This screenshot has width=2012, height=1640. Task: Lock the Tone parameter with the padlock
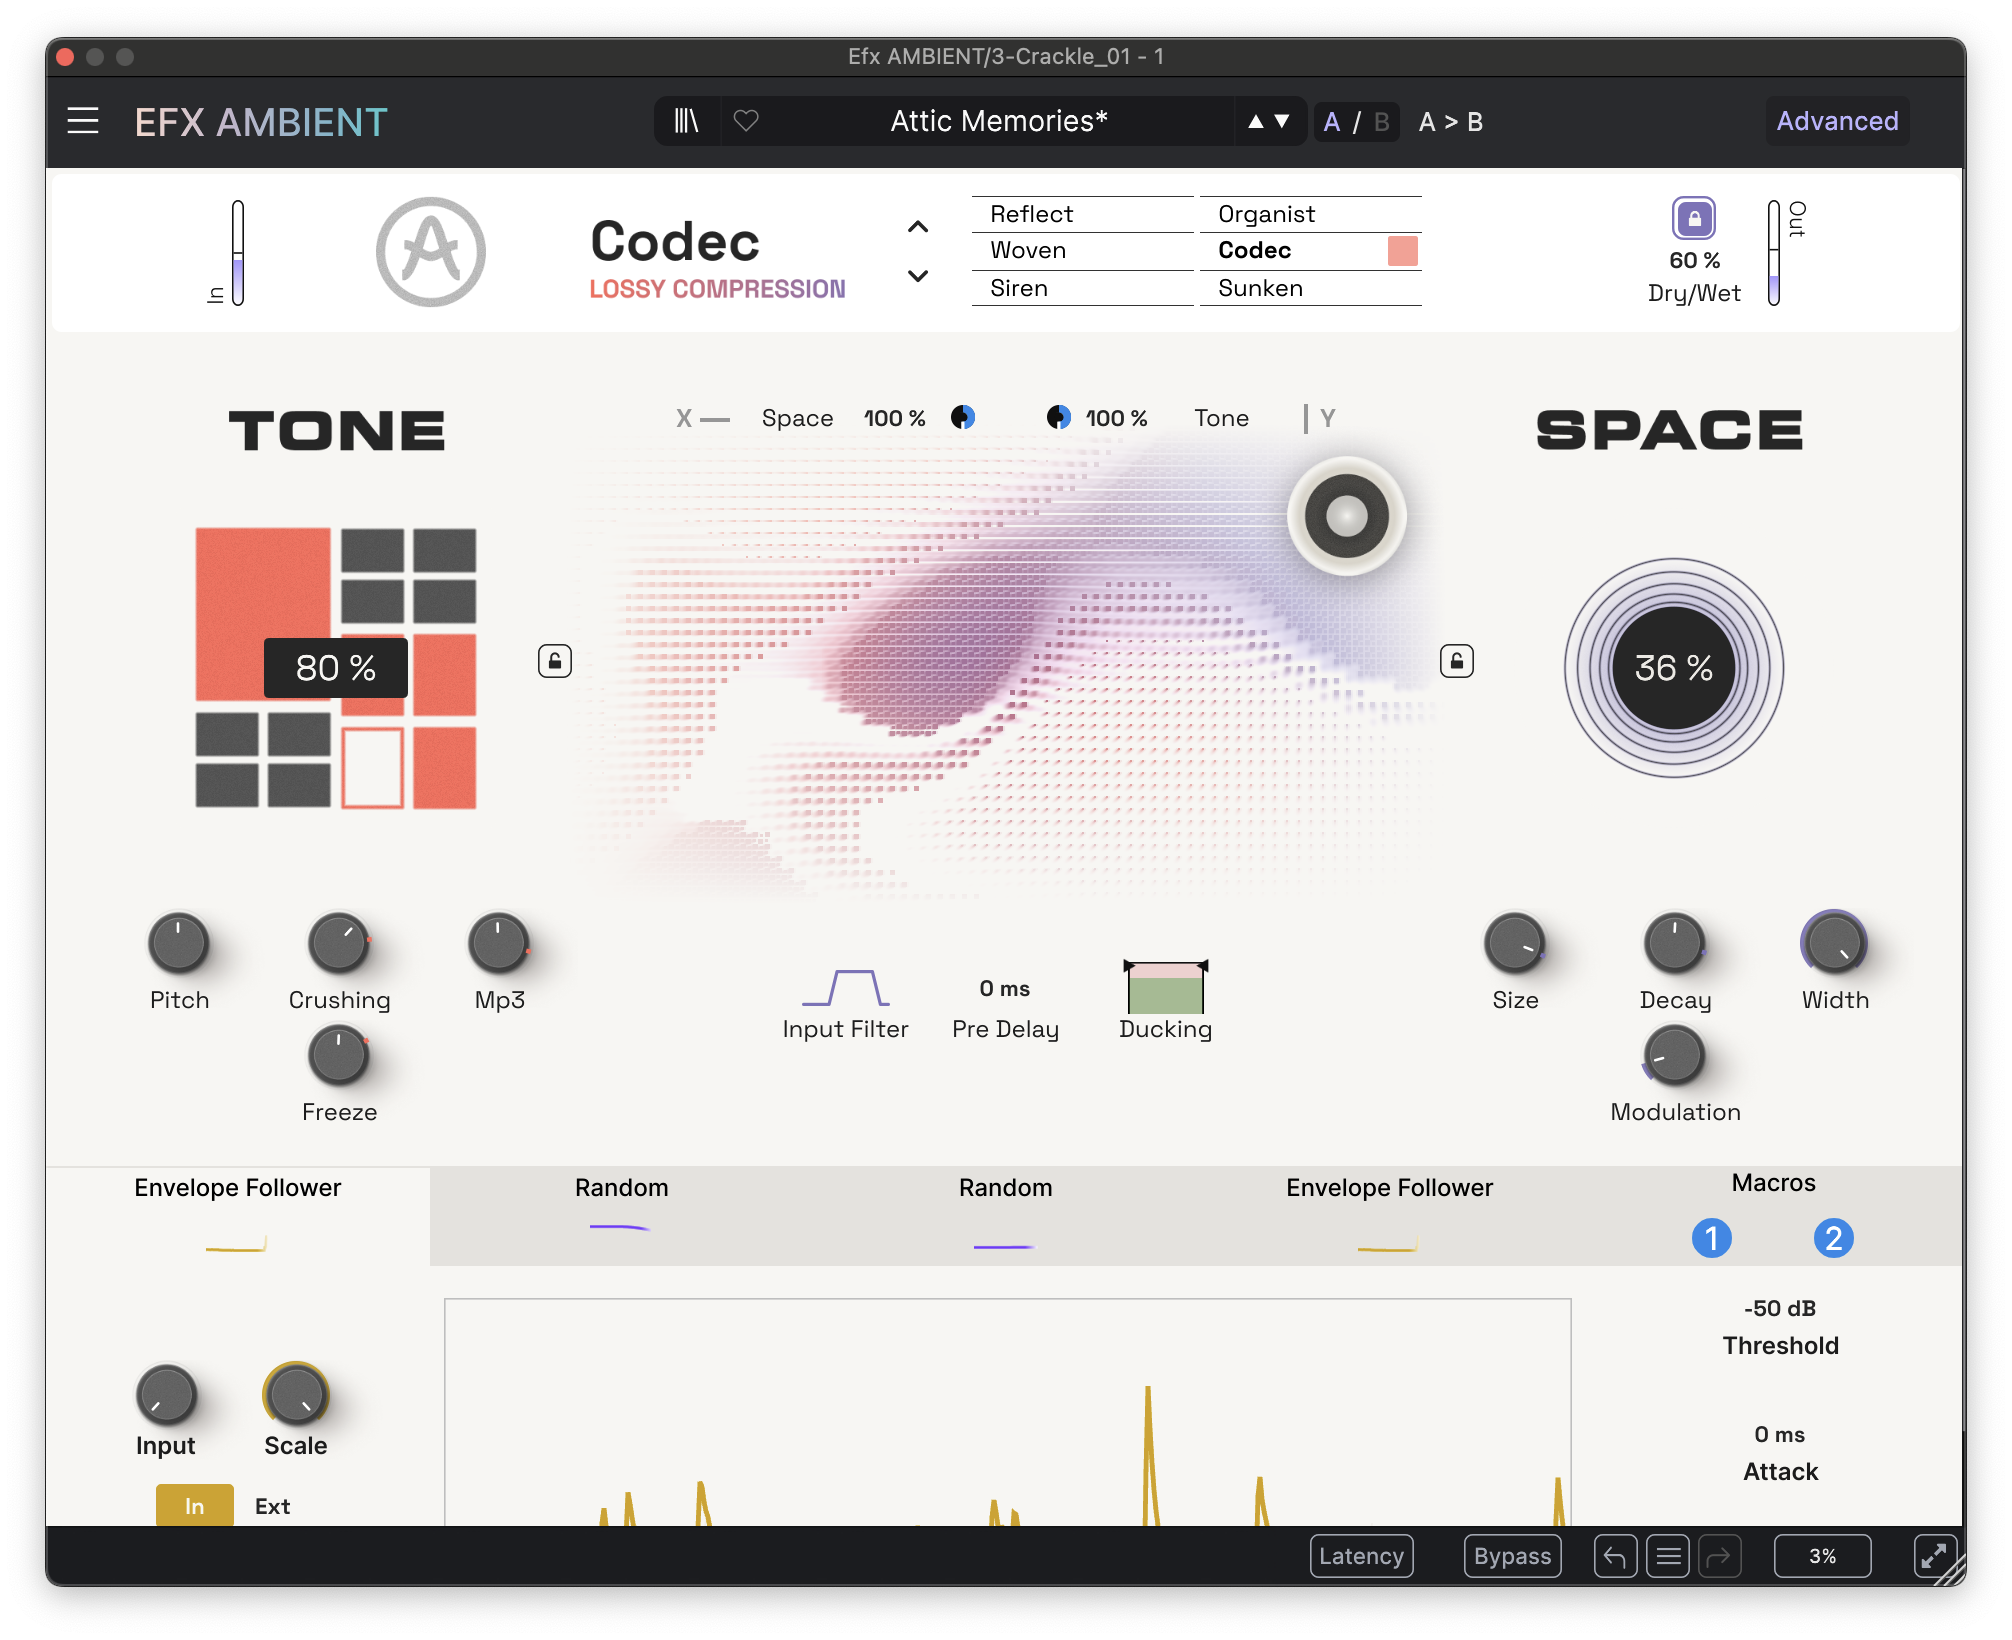pyautogui.click(x=554, y=661)
